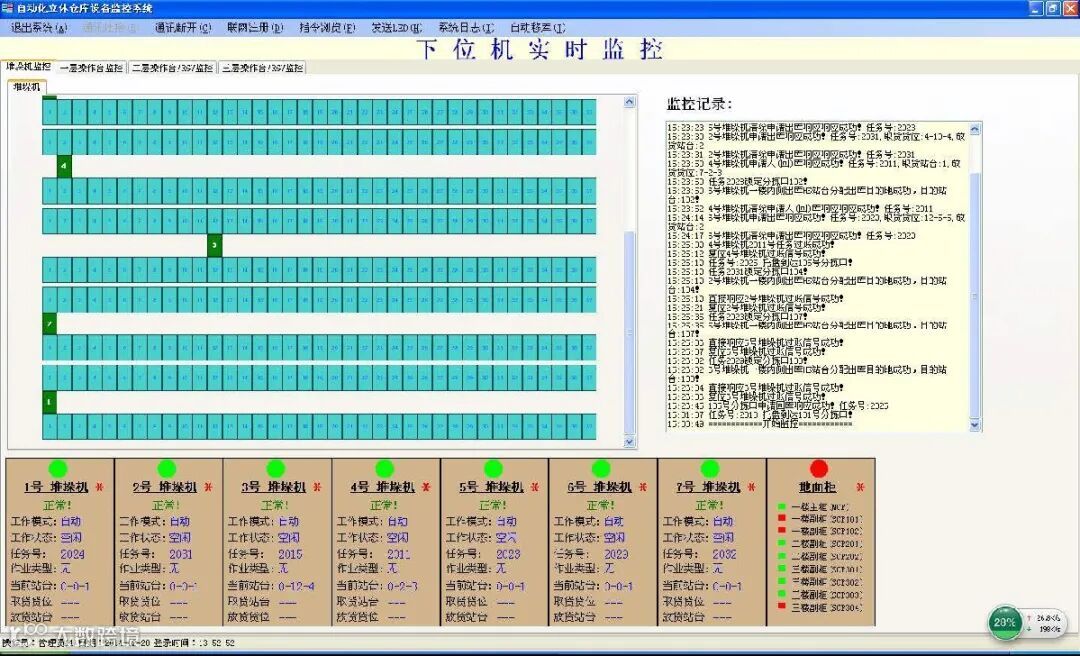Click the green indicator for cabinet SCP302
The image size is (1080, 656).
pyautogui.click(x=782, y=582)
